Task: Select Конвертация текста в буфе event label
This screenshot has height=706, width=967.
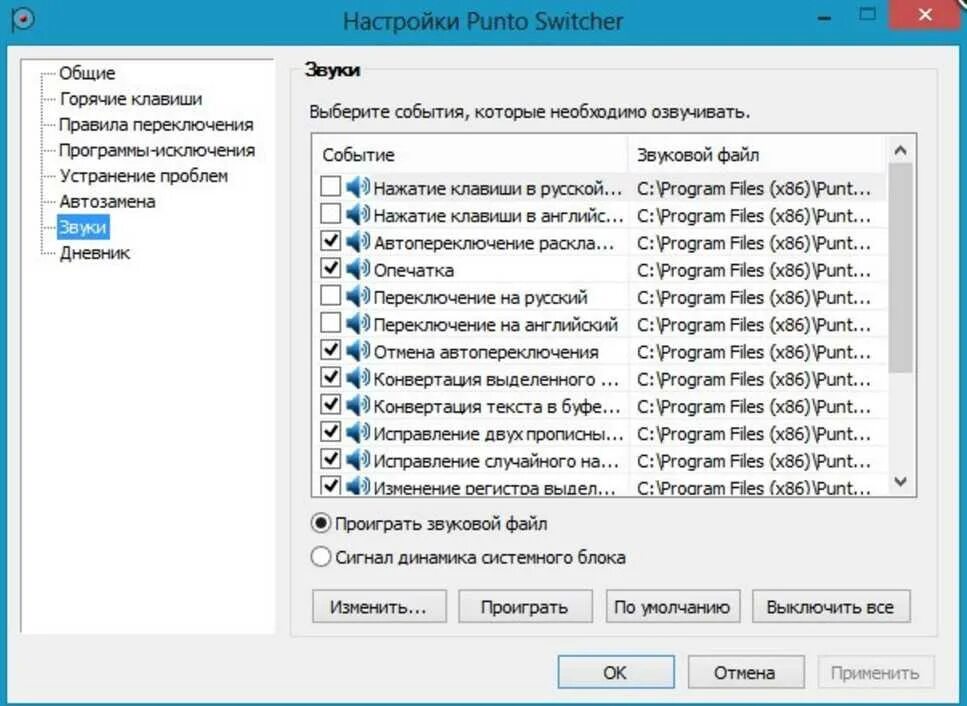Action: [497, 406]
